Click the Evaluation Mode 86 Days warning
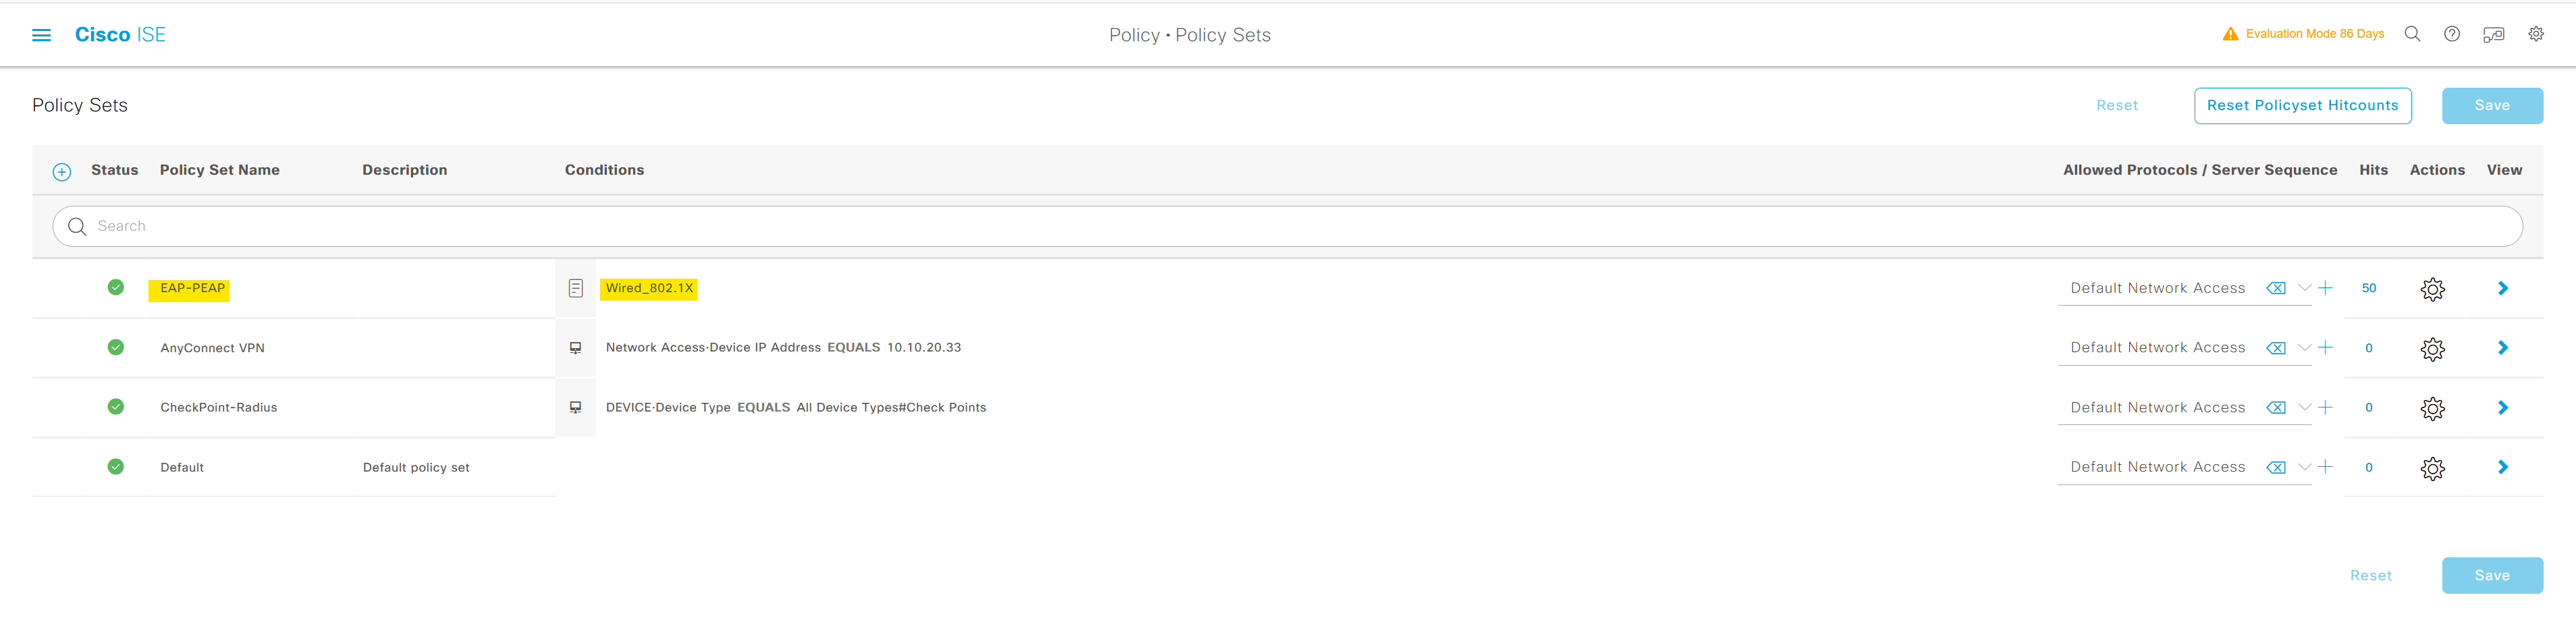The height and width of the screenshot is (618, 2576). pos(2302,33)
